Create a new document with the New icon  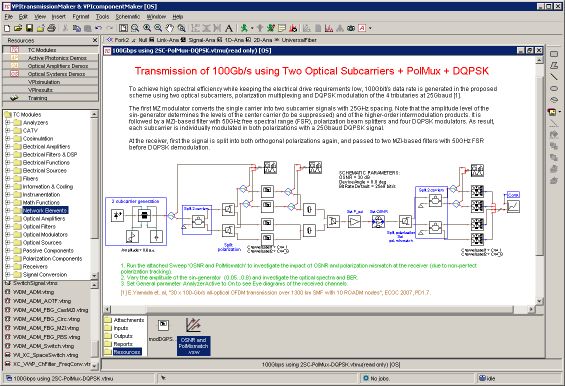(7, 28)
